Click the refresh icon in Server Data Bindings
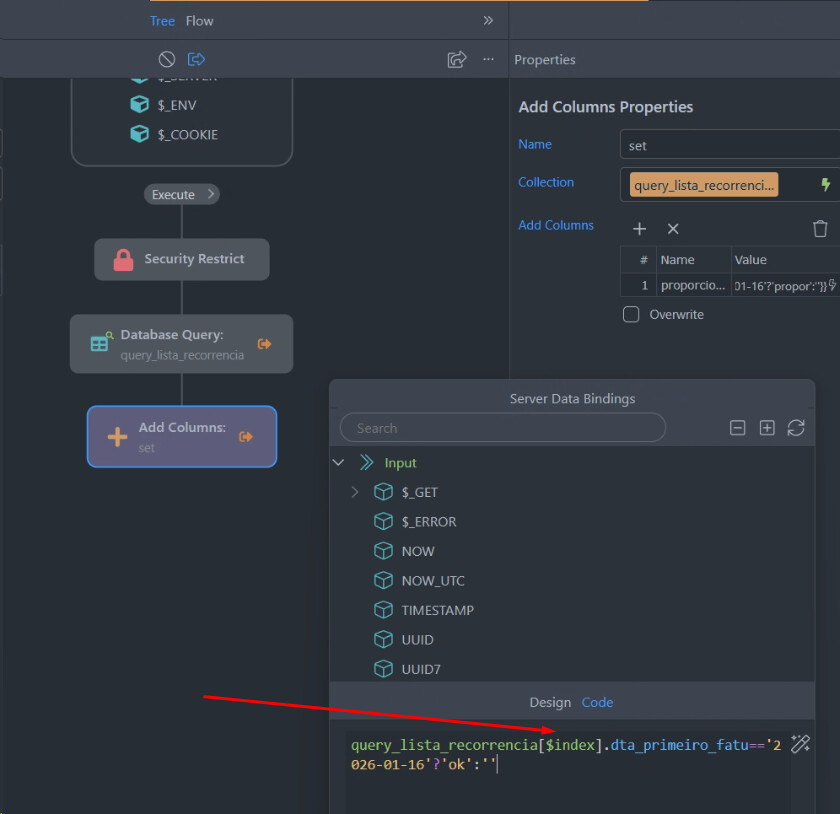 click(x=796, y=428)
